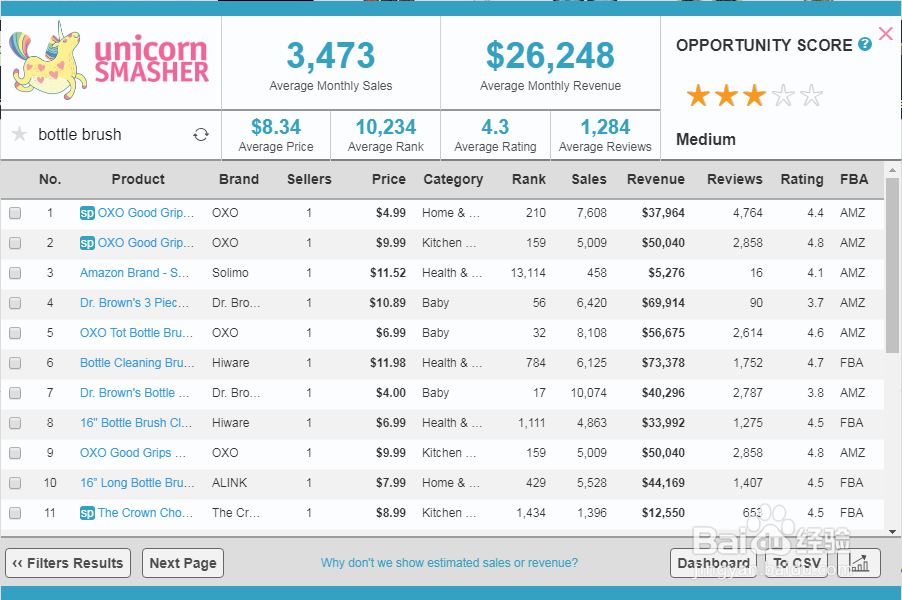Screen dimensions: 902x600
Task: Sort by Rating column header
Action: (x=802, y=179)
